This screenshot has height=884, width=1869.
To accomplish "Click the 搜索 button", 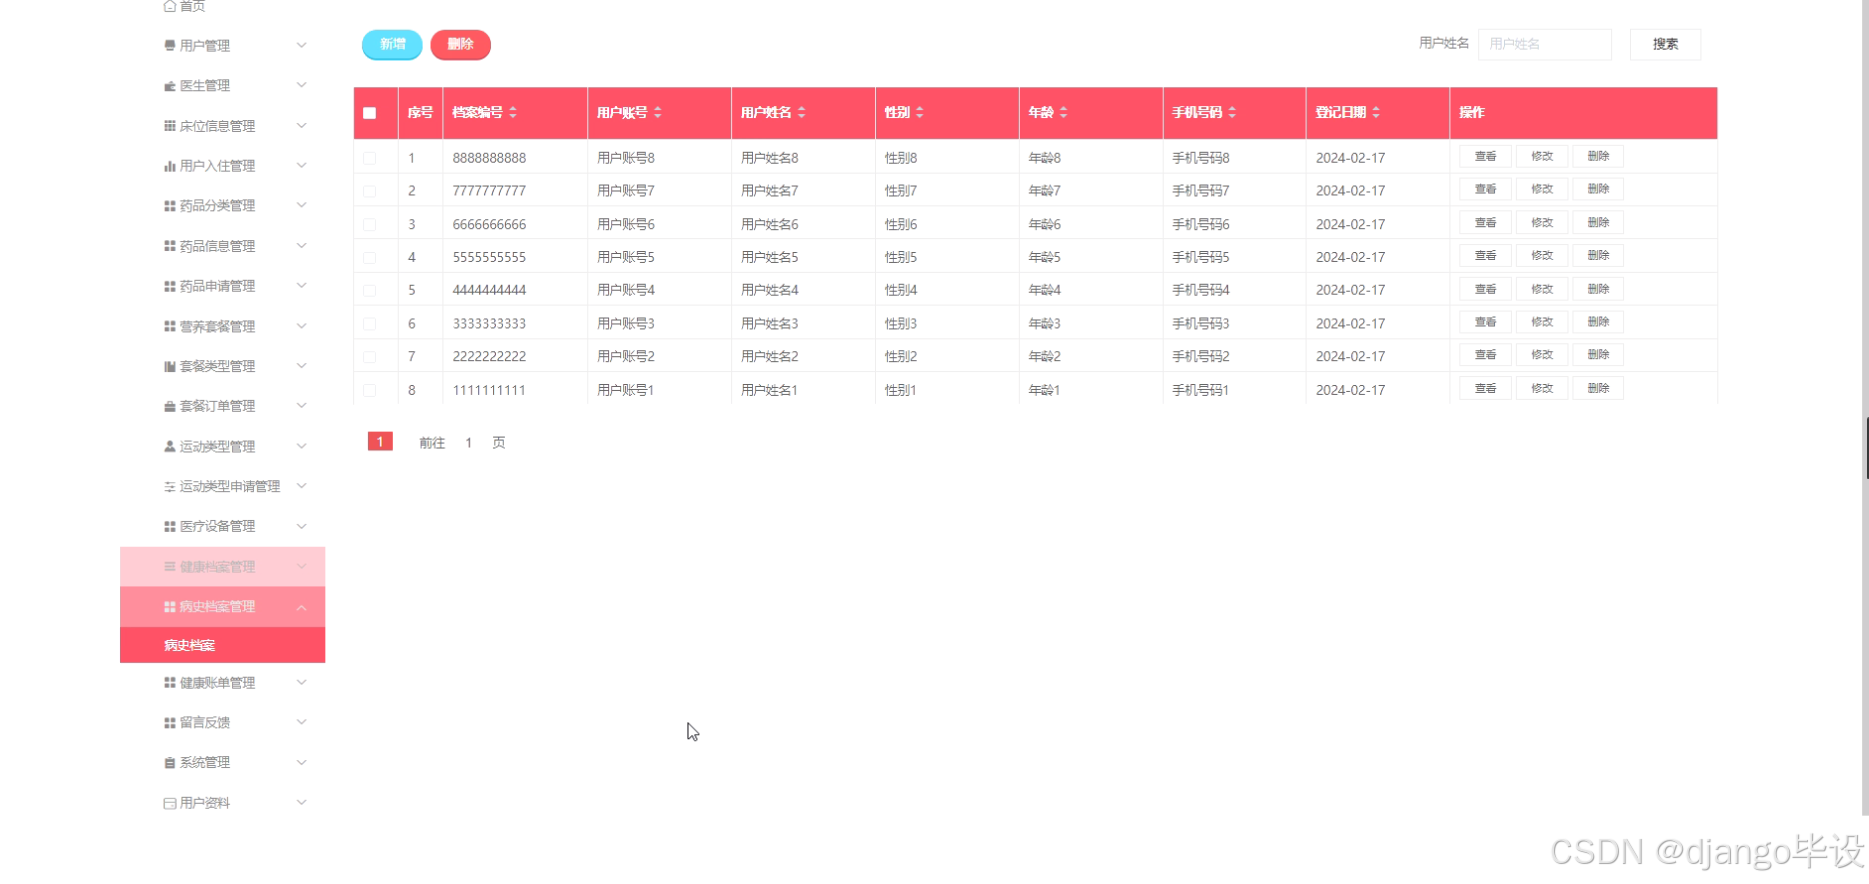I will 1665,44.
